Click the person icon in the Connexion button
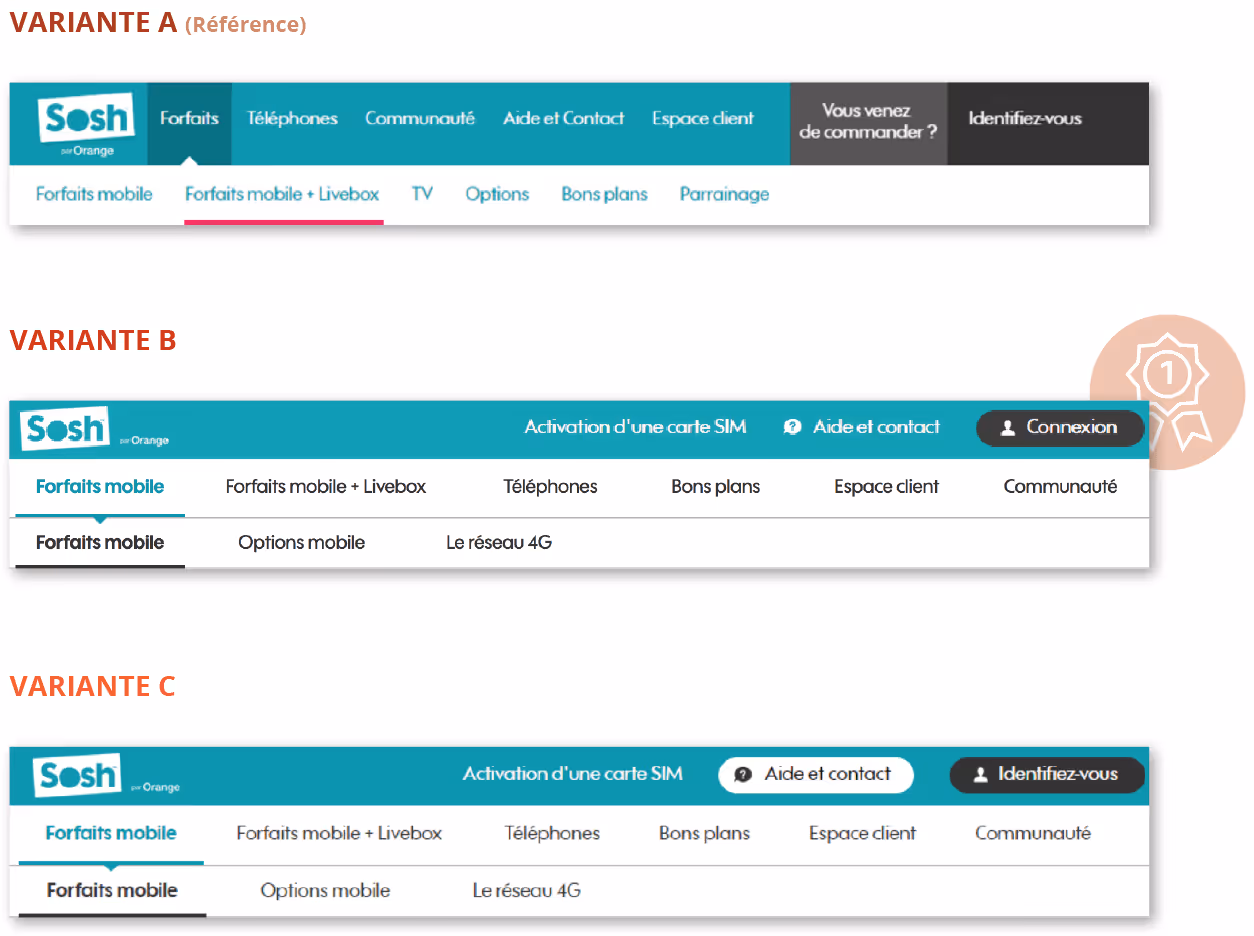The width and height of the screenshot is (1254, 936). [1007, 428]
